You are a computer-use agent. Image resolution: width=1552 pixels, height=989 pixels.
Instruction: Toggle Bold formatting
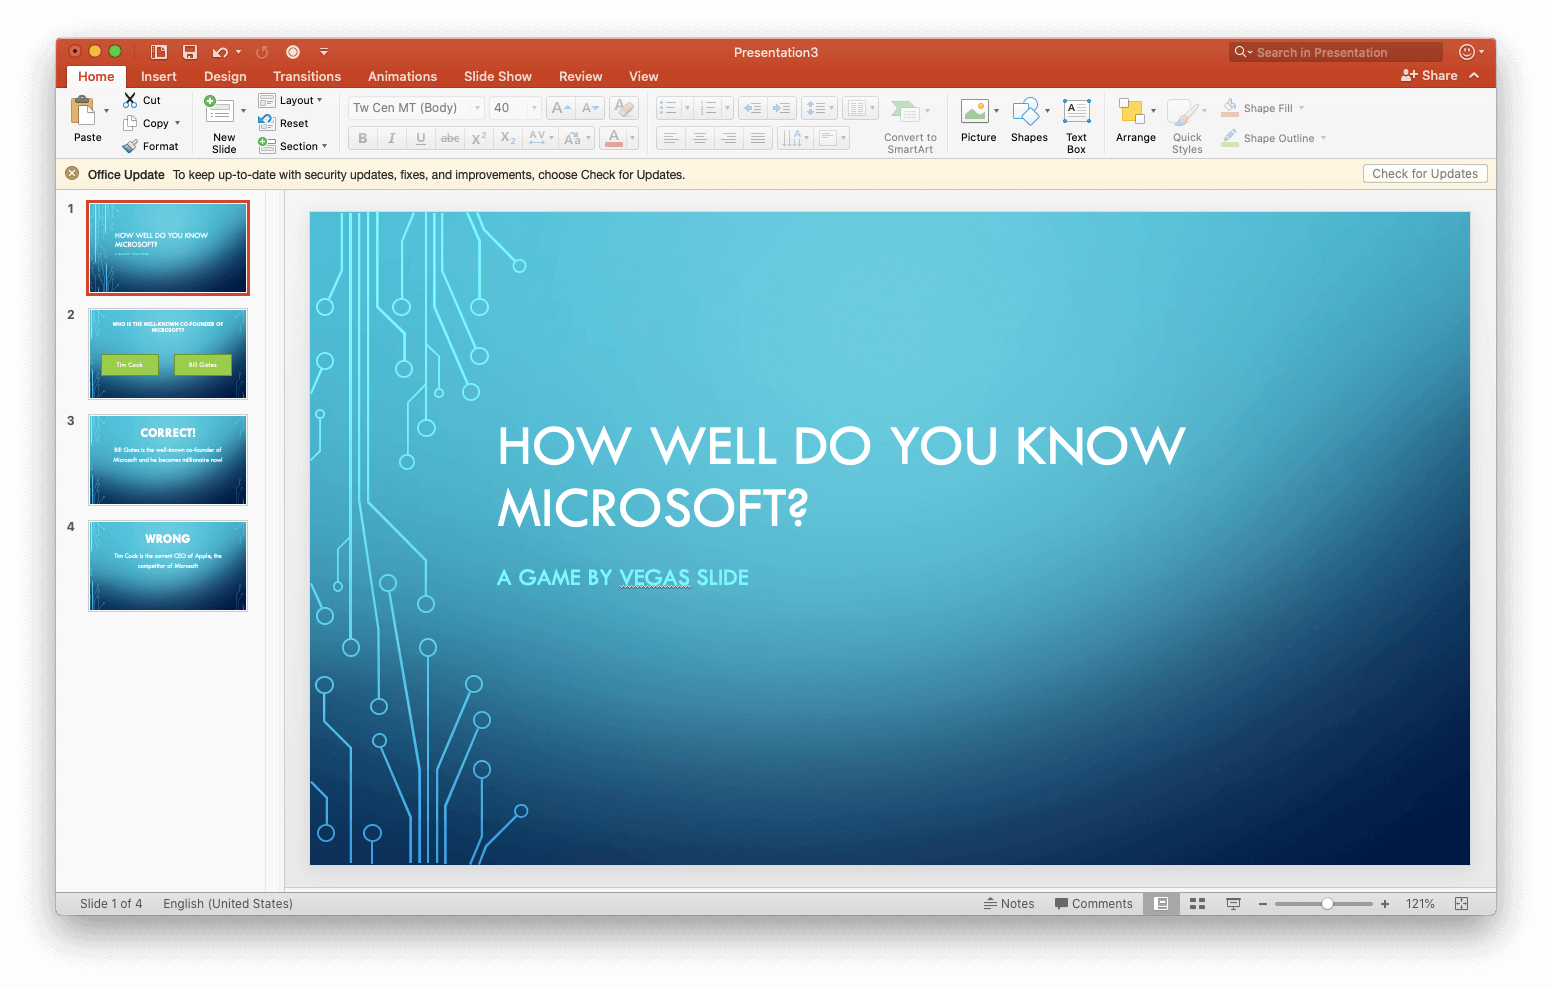tap(363, 138)
